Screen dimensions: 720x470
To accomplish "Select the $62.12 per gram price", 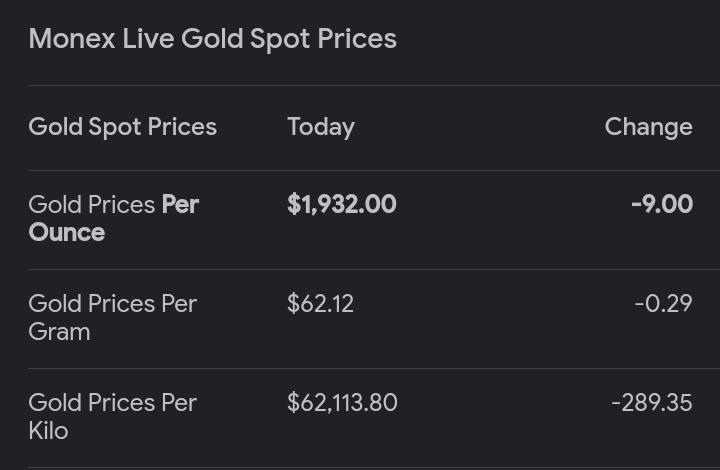I will 320,303.
